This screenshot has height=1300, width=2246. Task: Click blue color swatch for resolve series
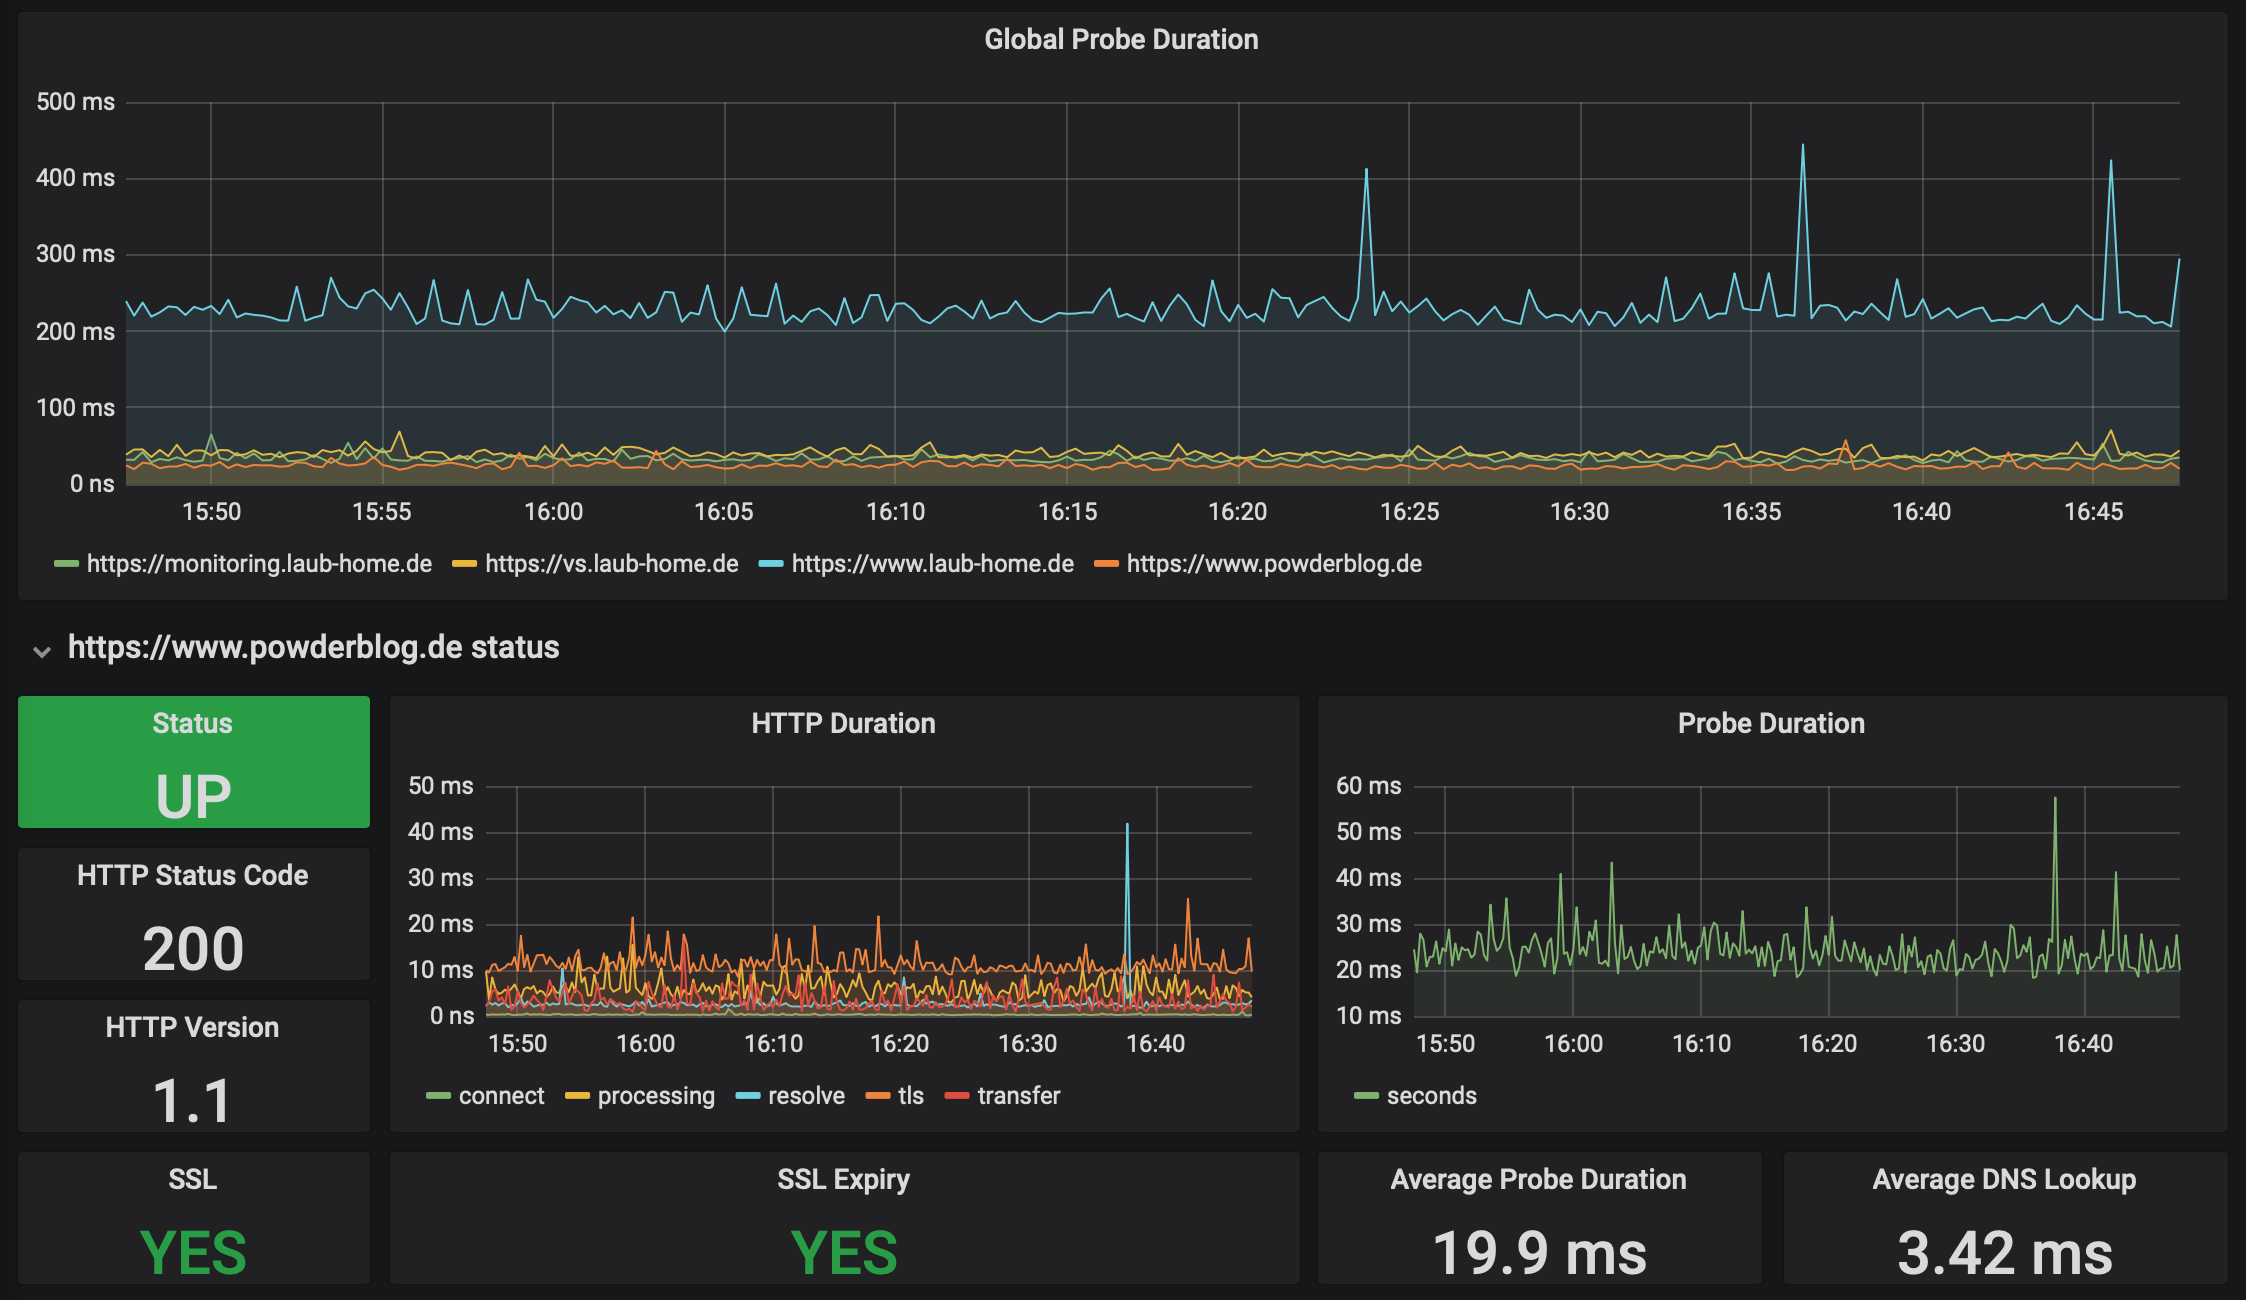[748, 1096]
